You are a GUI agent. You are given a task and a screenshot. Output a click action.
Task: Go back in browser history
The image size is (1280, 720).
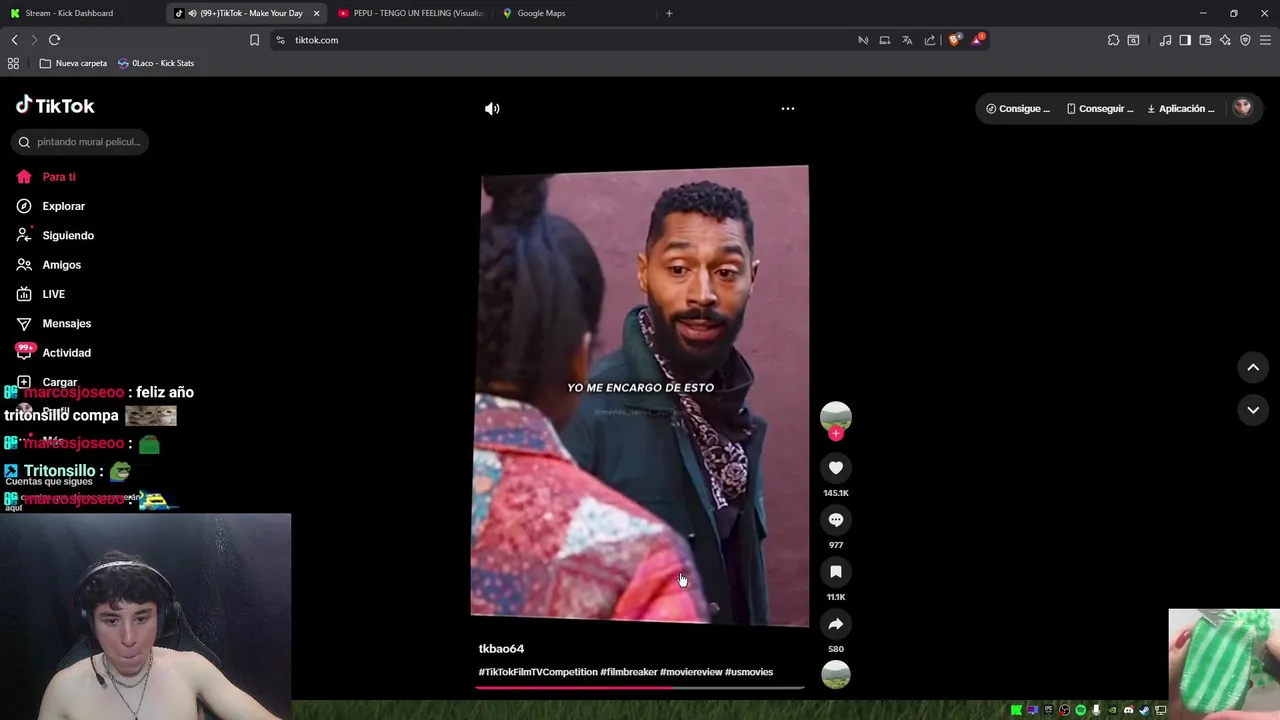pos(14,40)
